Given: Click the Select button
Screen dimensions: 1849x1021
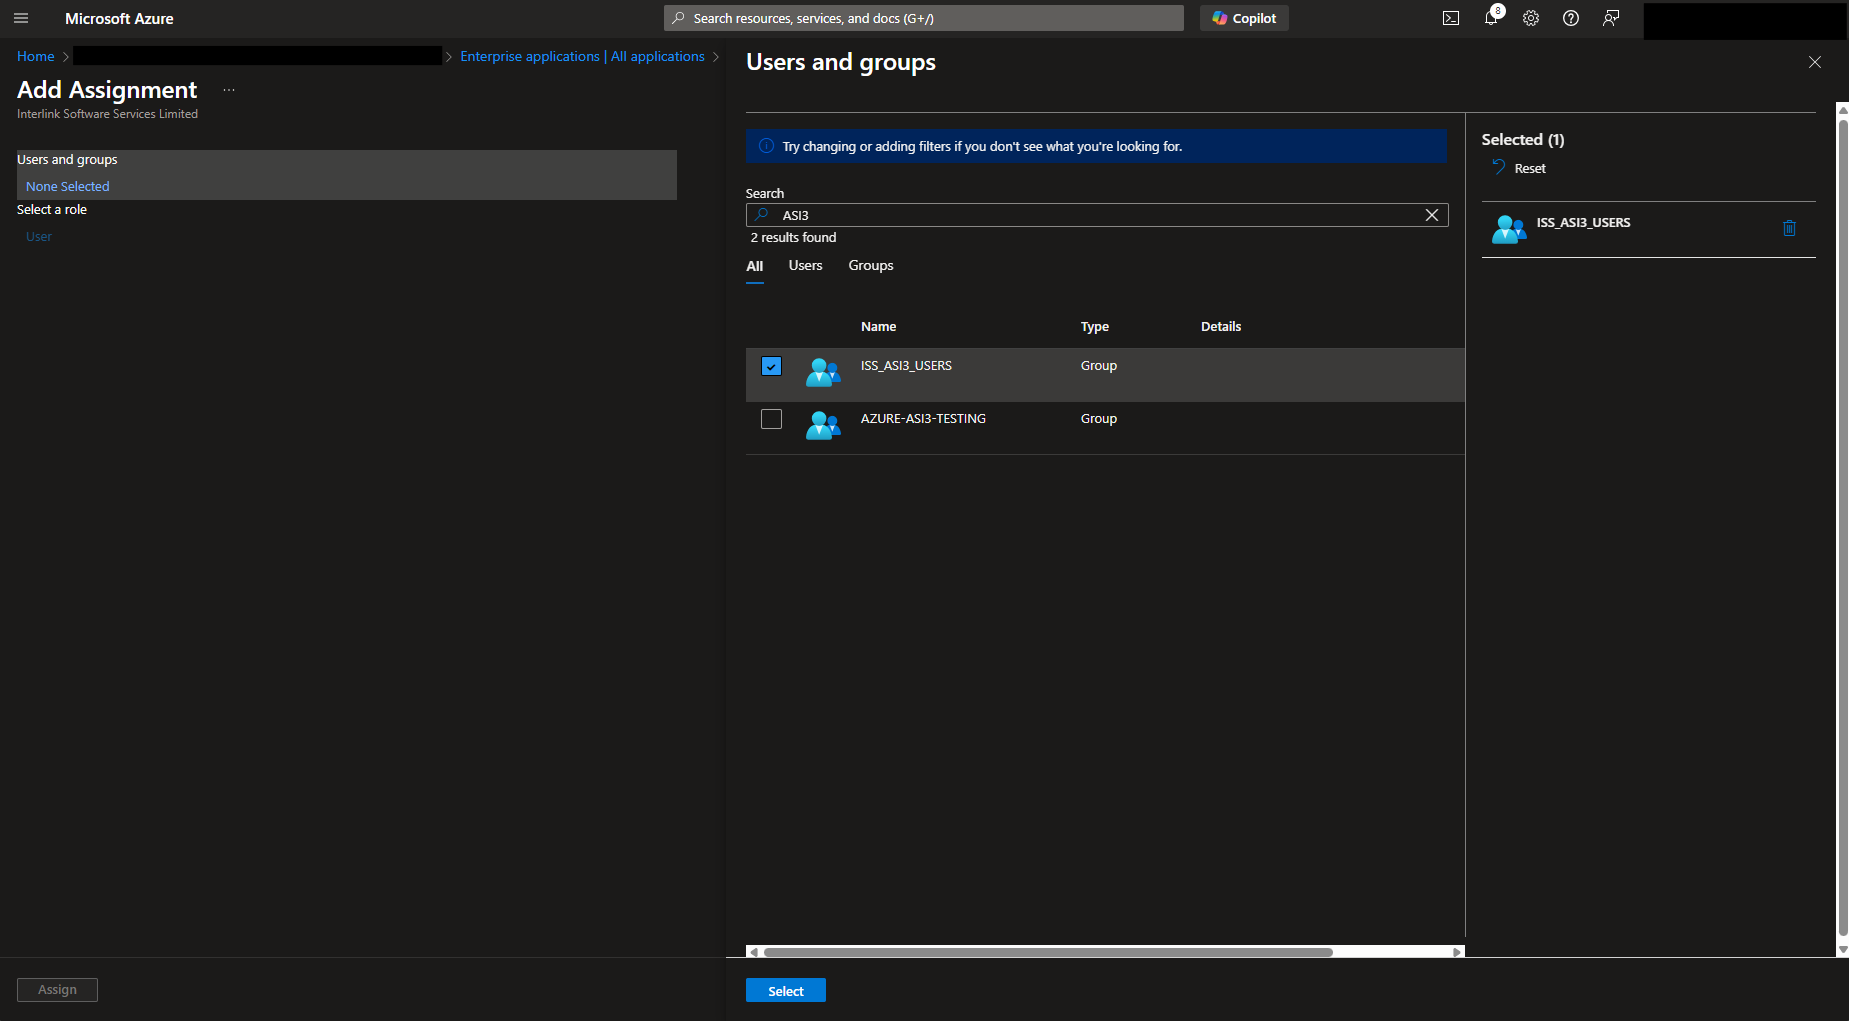Looking at the screenshot, I should point(786,990).
